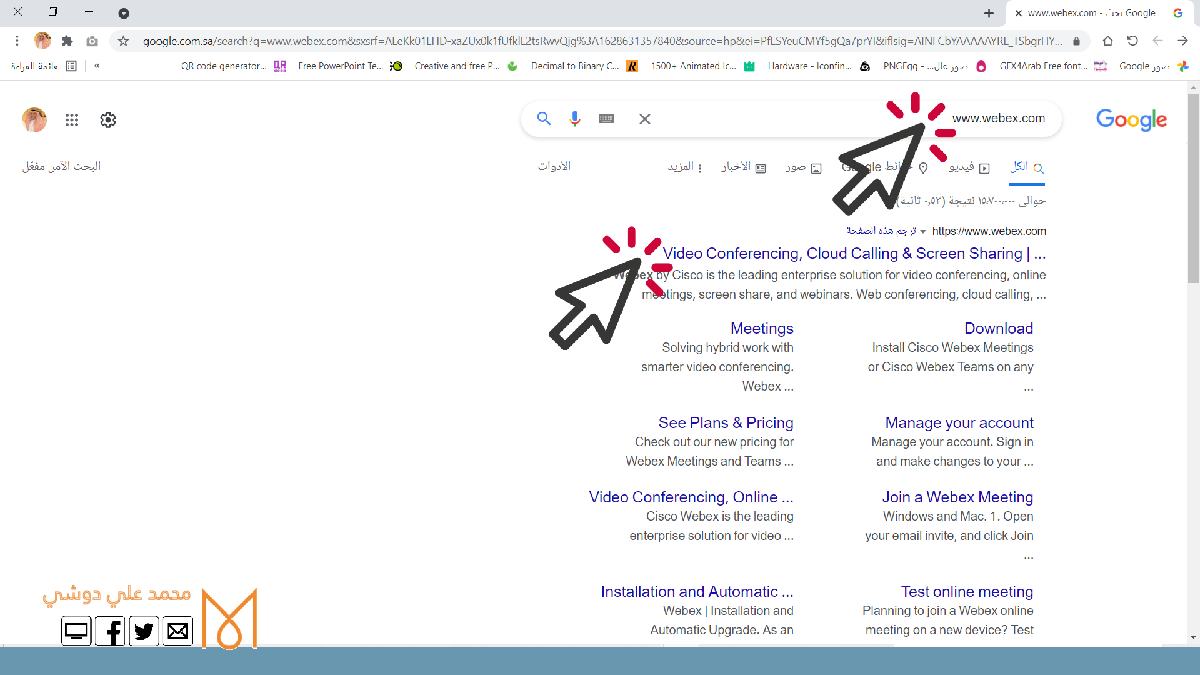Open the Google apps grid
Viewport: 1200px width, 675px height.
(x=72, y=120)
